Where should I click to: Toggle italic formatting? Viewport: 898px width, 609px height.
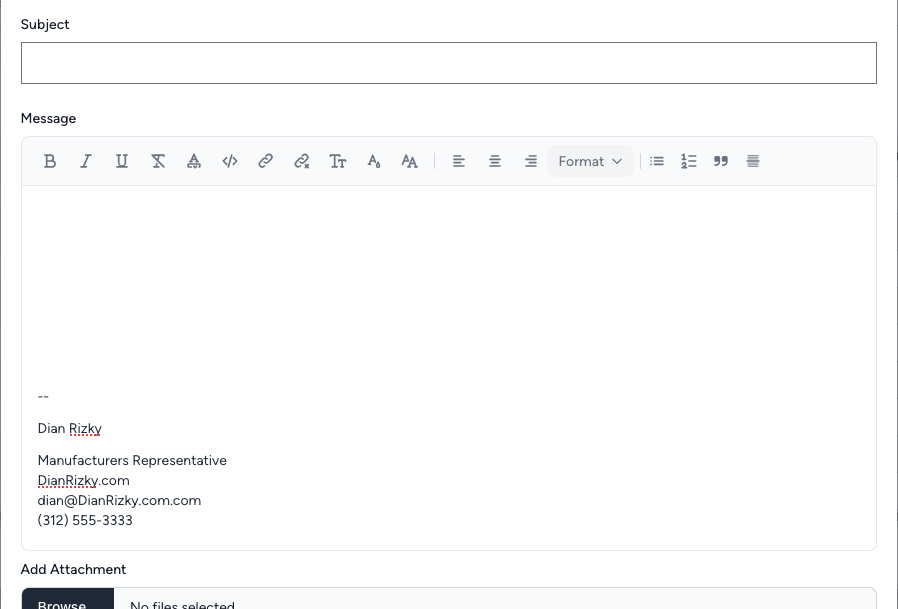pos(85,161)
